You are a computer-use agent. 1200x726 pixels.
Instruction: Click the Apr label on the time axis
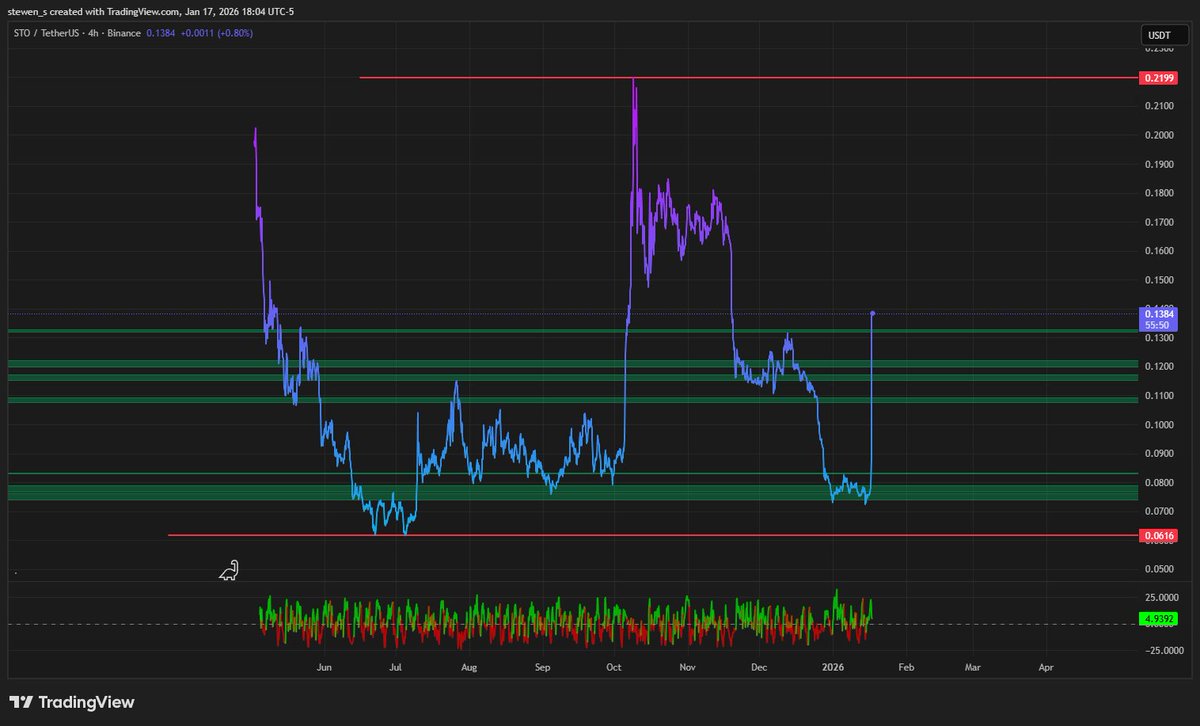click(1046, 666)
